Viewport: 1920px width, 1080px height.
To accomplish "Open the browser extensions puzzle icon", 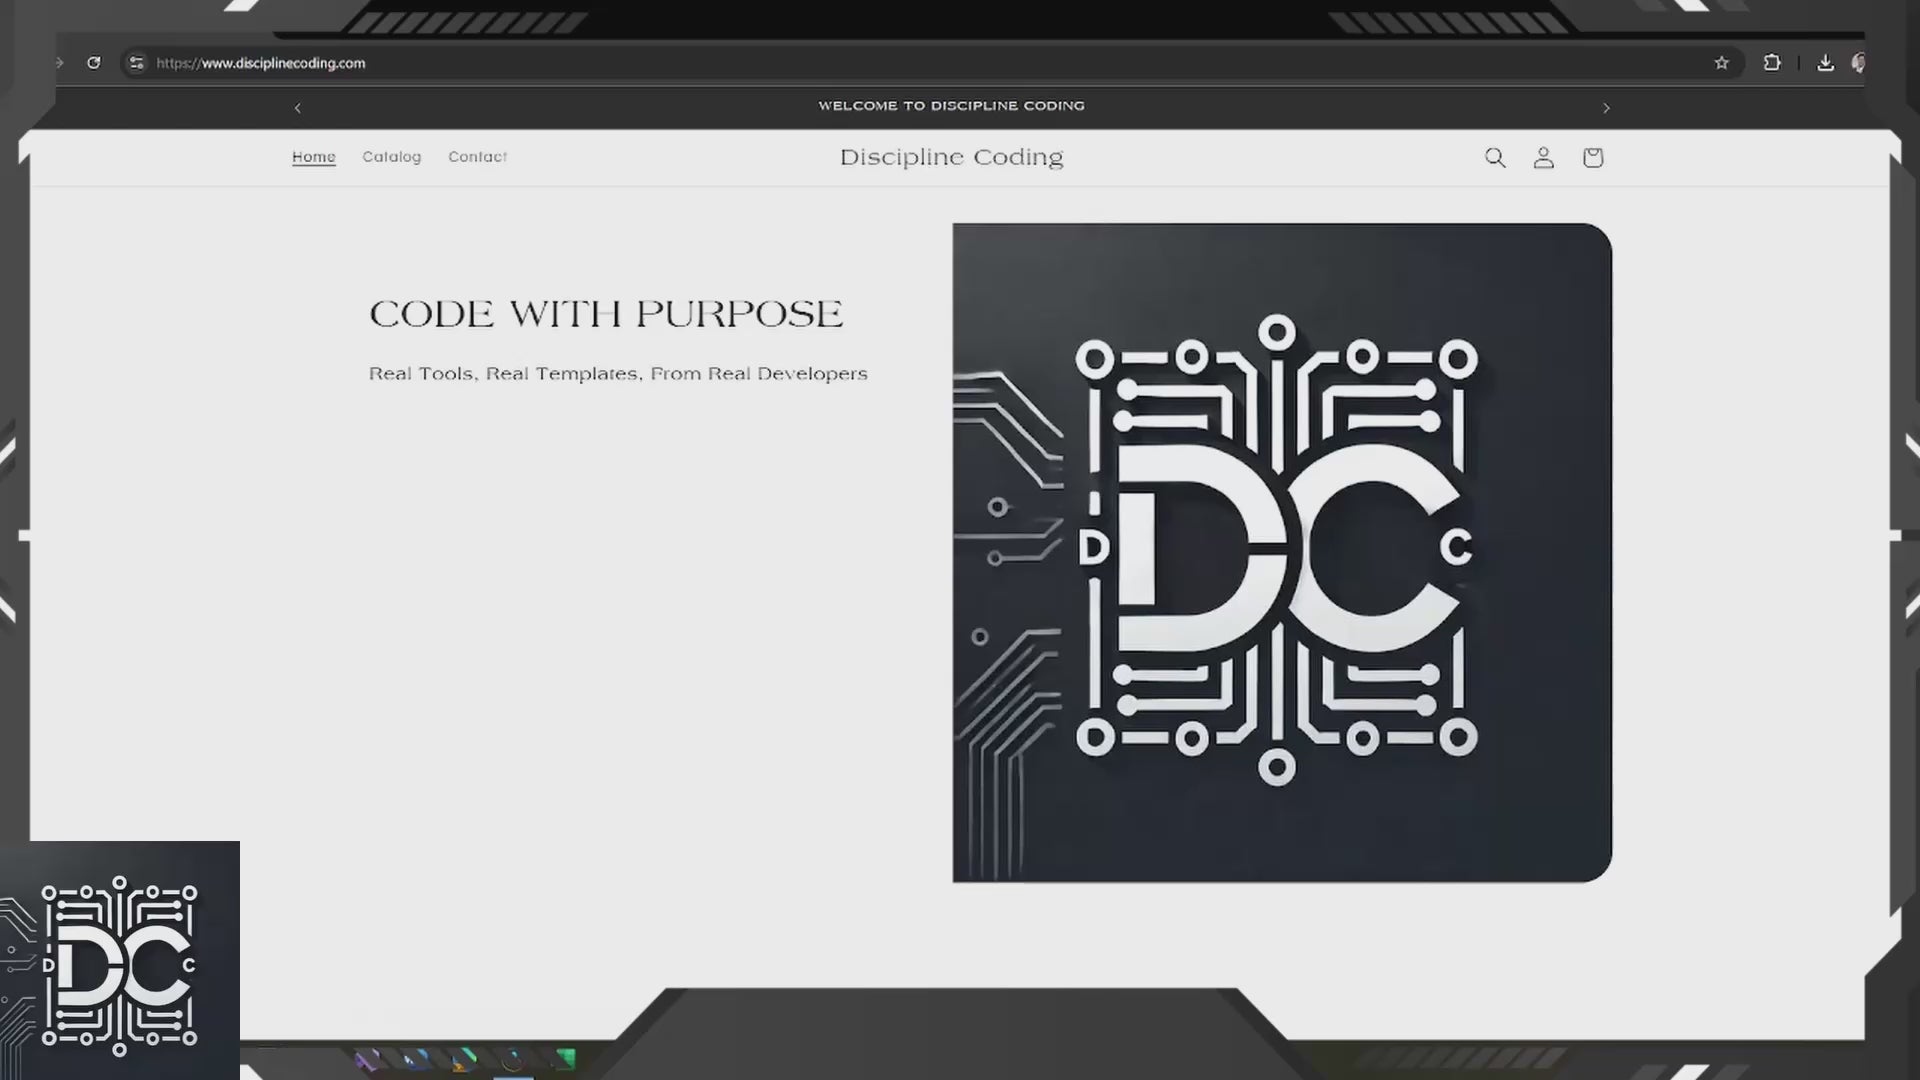I will pyautogui.click(x=1771, y=63).
